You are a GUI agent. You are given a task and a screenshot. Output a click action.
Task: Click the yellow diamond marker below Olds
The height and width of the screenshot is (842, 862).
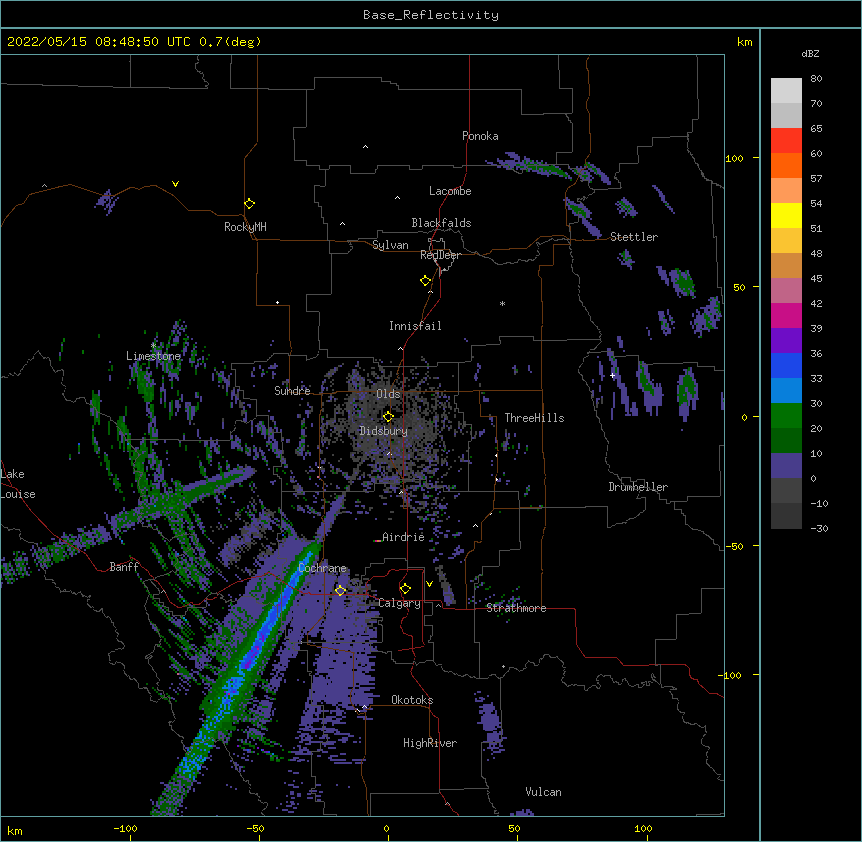pyautogui.click(x=388, y=416)
